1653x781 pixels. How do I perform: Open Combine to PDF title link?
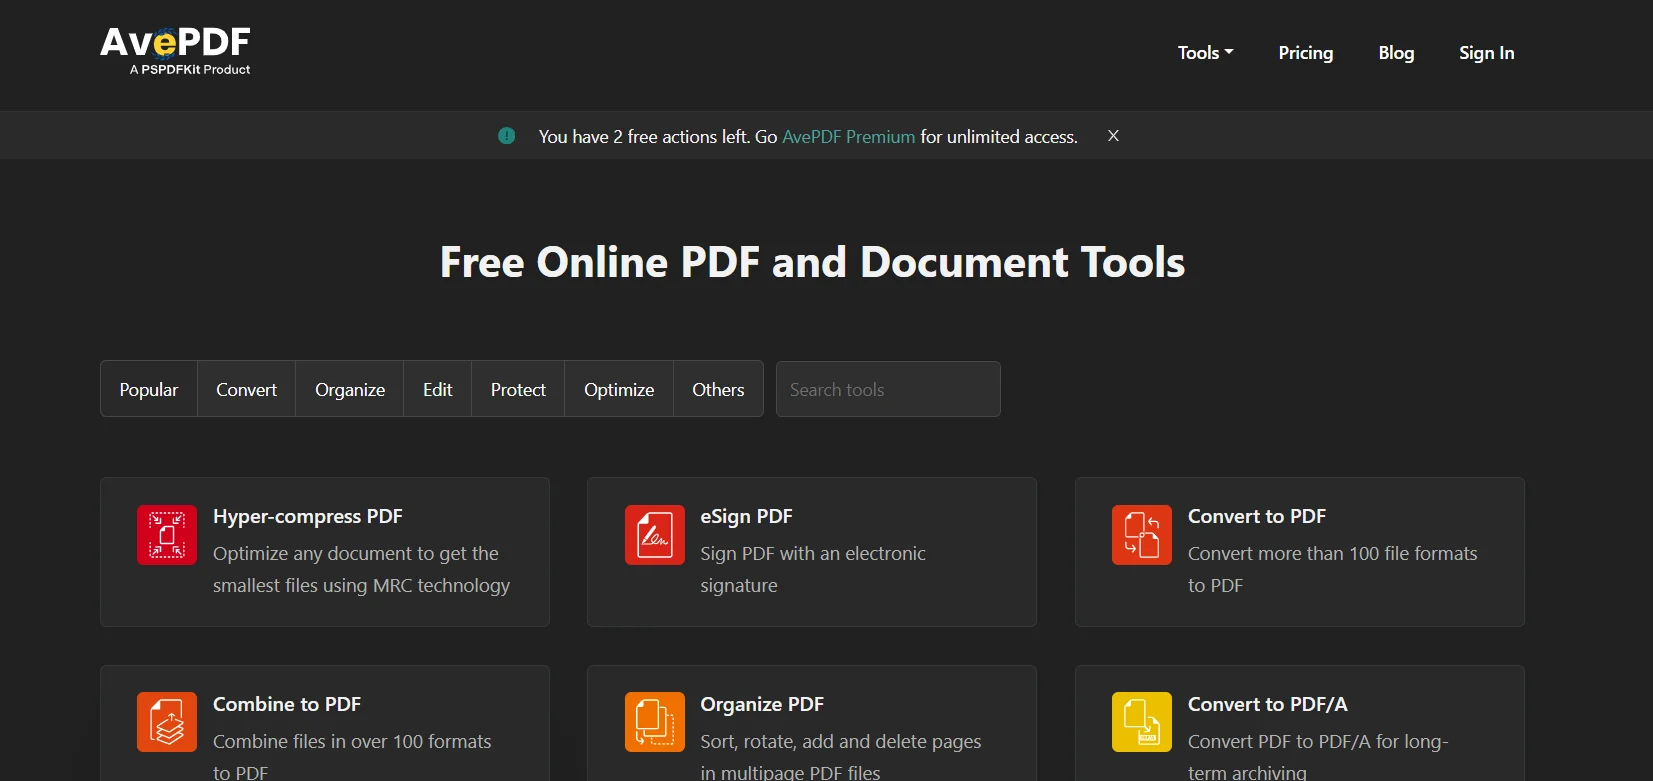287,704
